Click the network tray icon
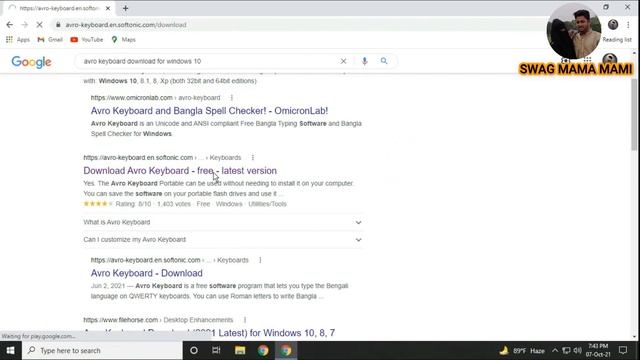The image size is (640, 360). point(566,351)
